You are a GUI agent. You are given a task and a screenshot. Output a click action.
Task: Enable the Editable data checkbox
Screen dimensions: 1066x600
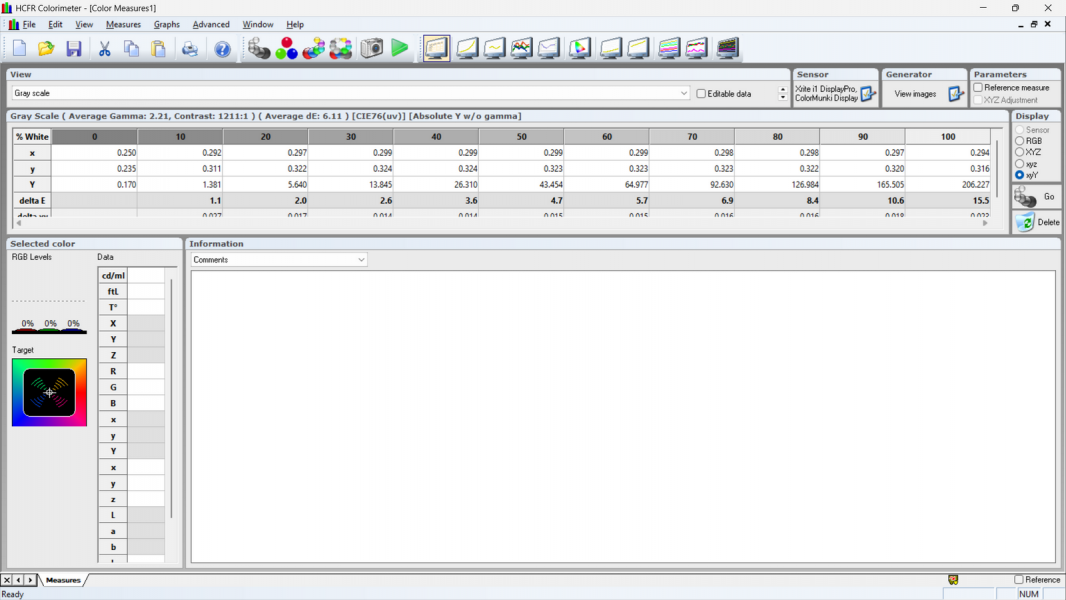(701, 94)
